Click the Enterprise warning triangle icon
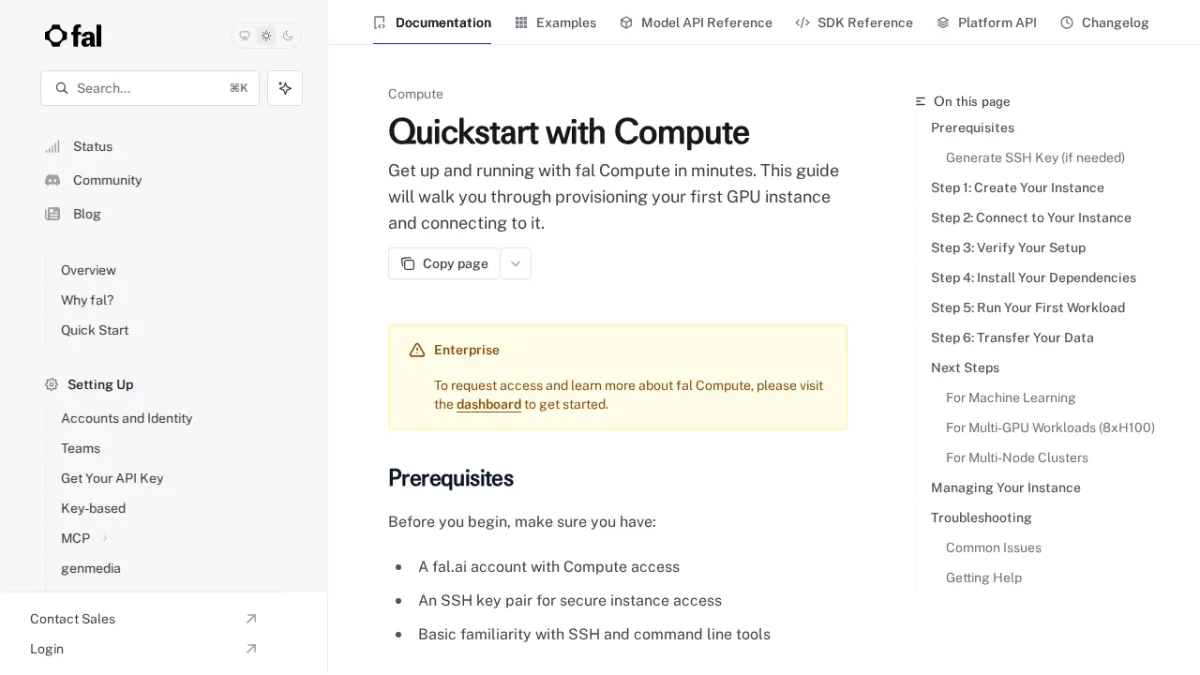The height and width of the screenshot is (675, 1200). click(x=417, y=350)
